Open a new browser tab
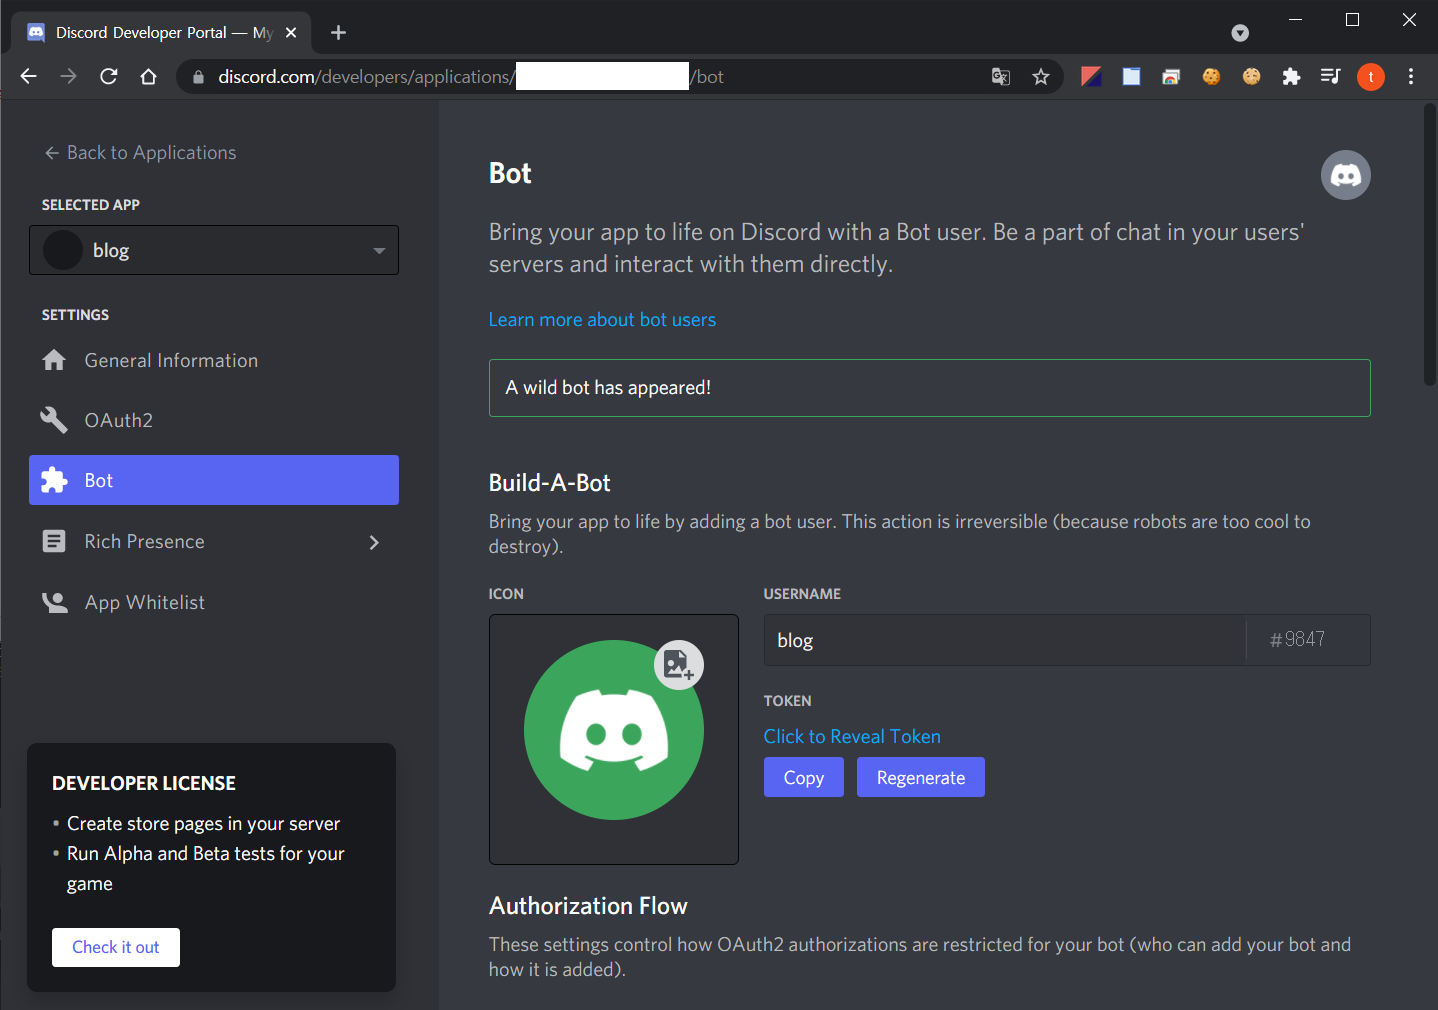 (x=338, y=33)
